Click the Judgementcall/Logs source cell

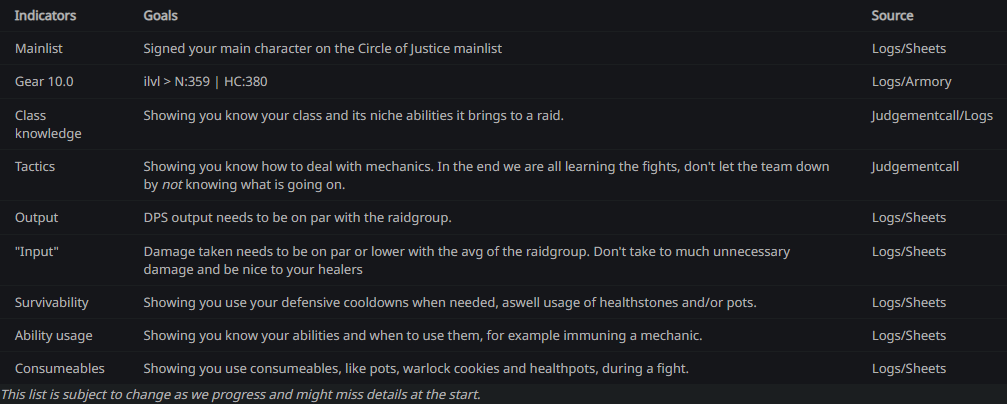pos(932,116)
